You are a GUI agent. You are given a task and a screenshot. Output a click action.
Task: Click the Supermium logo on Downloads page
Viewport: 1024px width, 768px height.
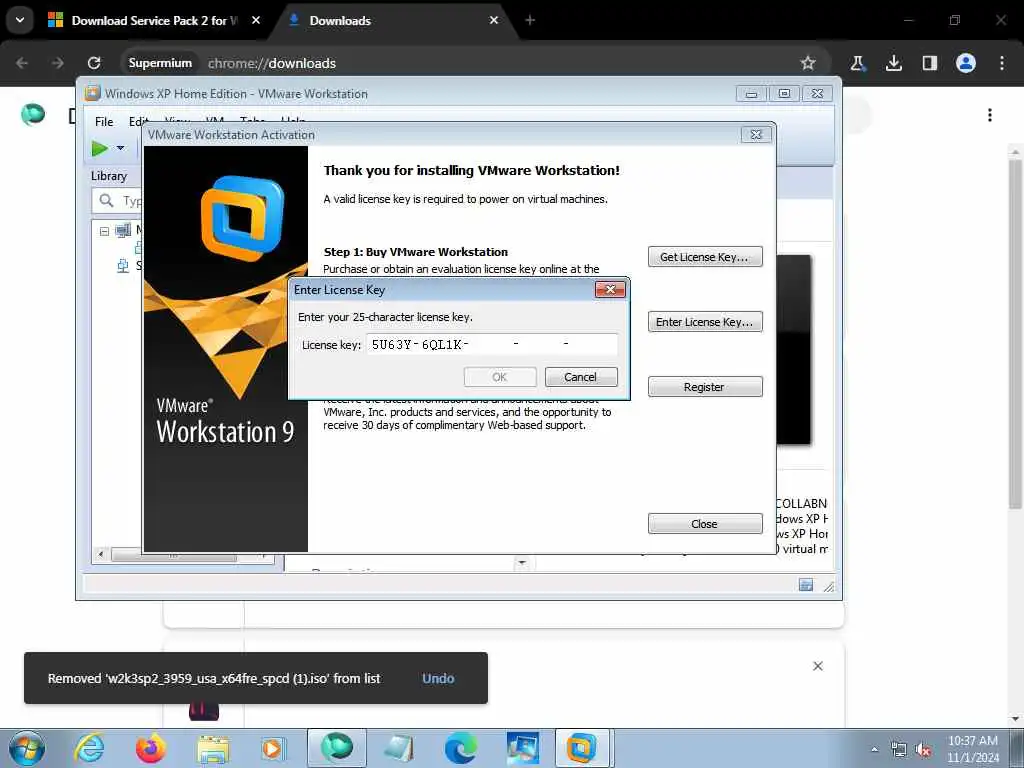click(33, 115)
